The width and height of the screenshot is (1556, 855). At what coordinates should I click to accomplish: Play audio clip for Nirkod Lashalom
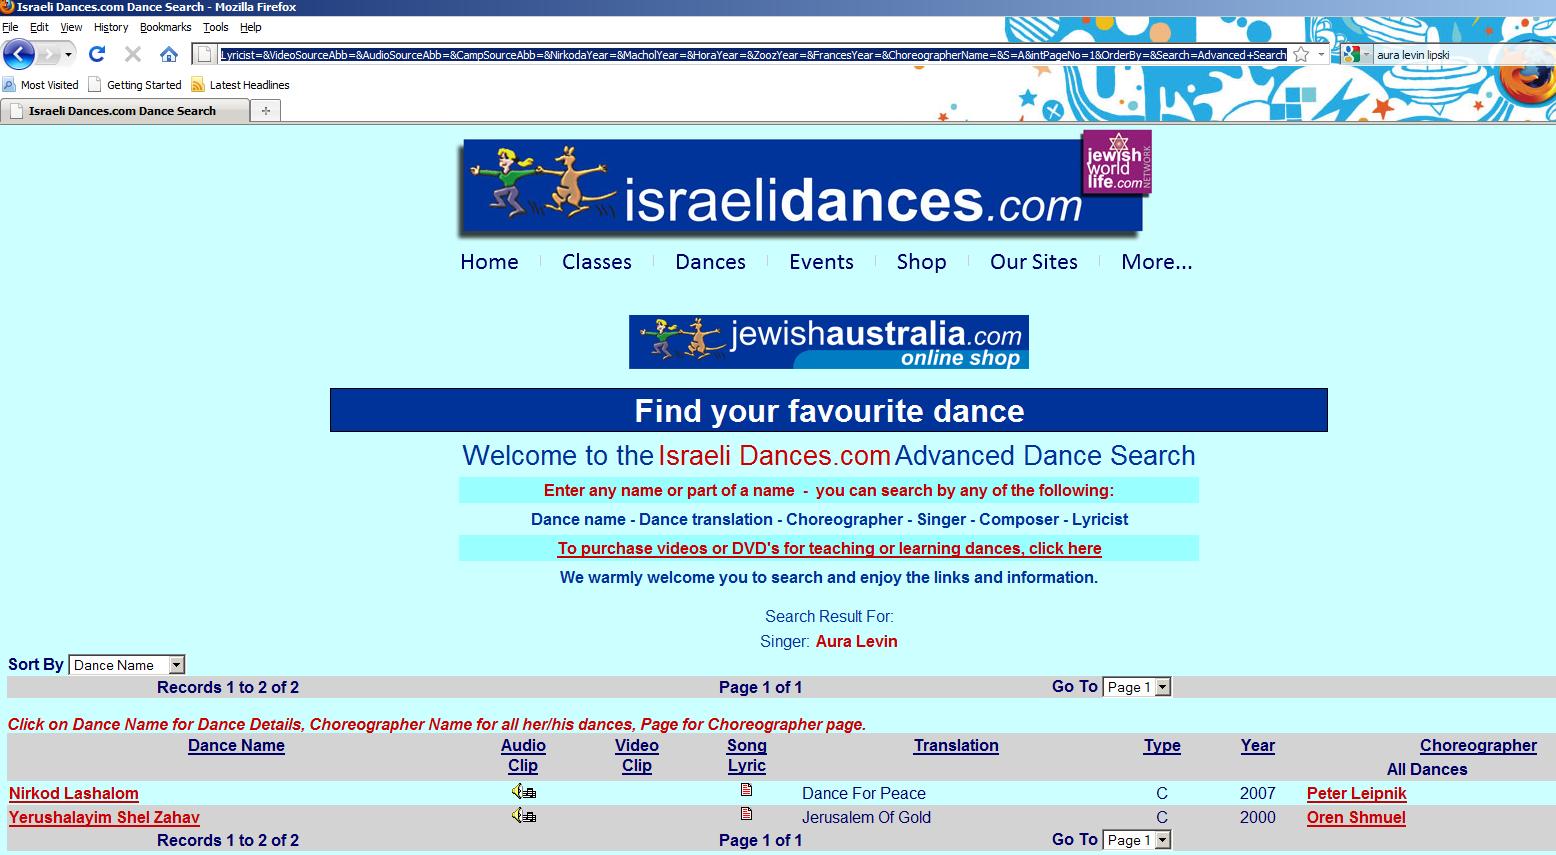pos(523,792)
